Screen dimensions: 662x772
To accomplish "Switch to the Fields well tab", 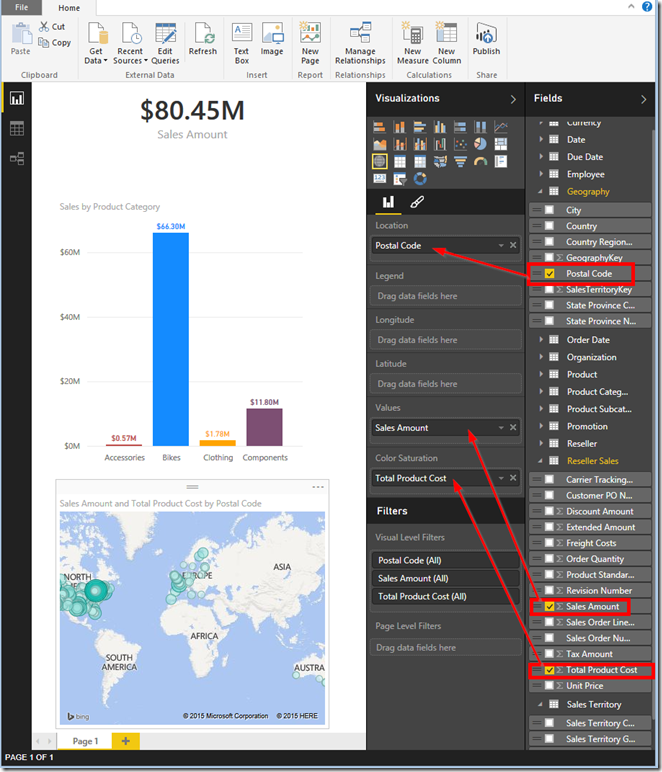I will click(388, 202).
